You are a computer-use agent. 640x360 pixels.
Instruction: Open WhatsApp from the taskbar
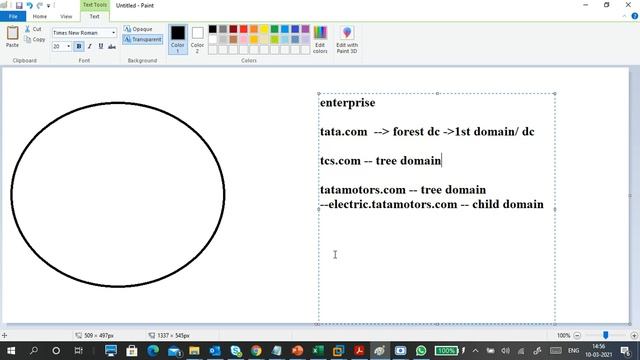(421, 351)
